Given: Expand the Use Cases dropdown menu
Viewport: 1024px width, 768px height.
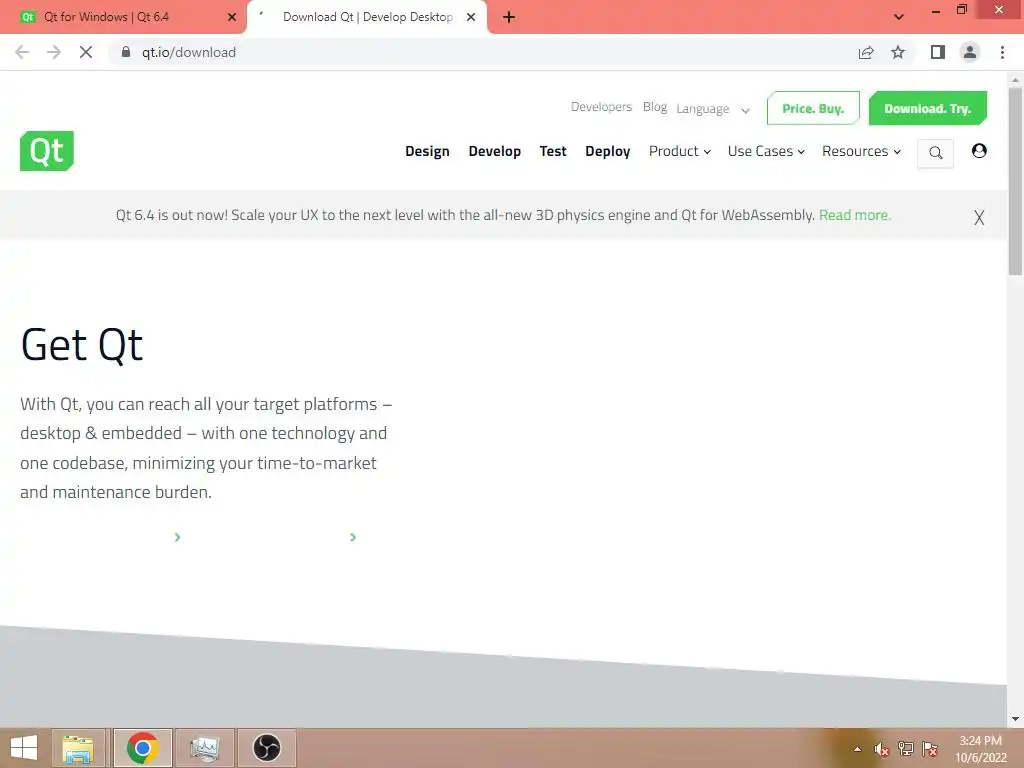Looking at the screenshot, I should coord(766,151).
